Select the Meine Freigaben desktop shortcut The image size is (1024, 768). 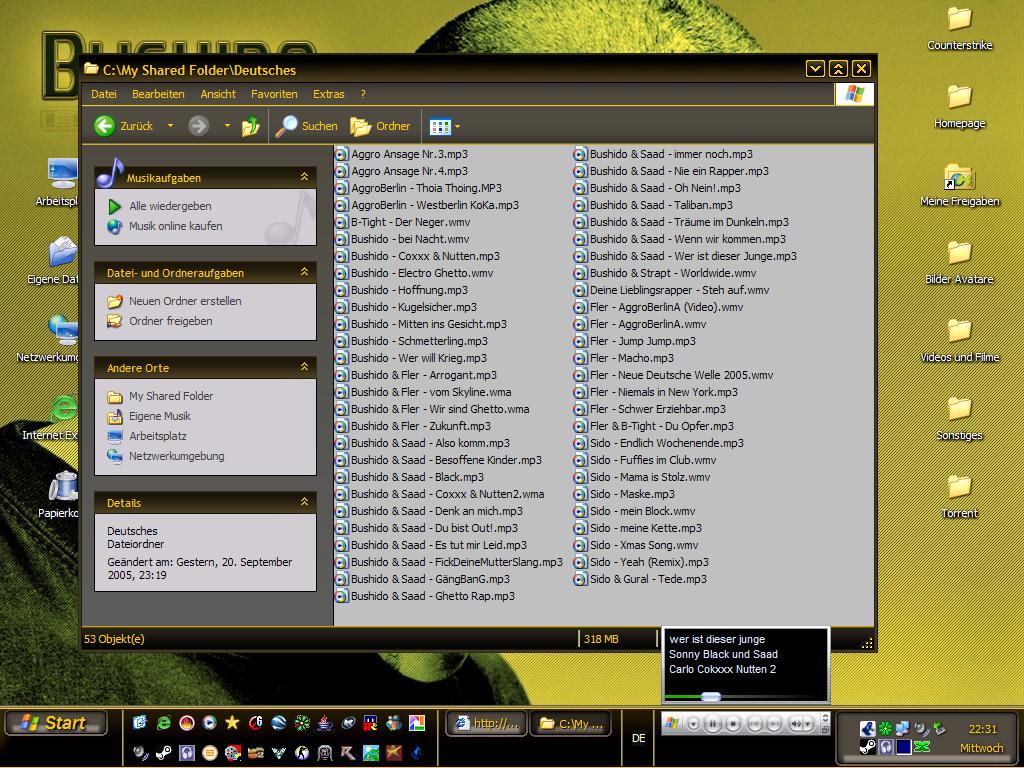959,176
